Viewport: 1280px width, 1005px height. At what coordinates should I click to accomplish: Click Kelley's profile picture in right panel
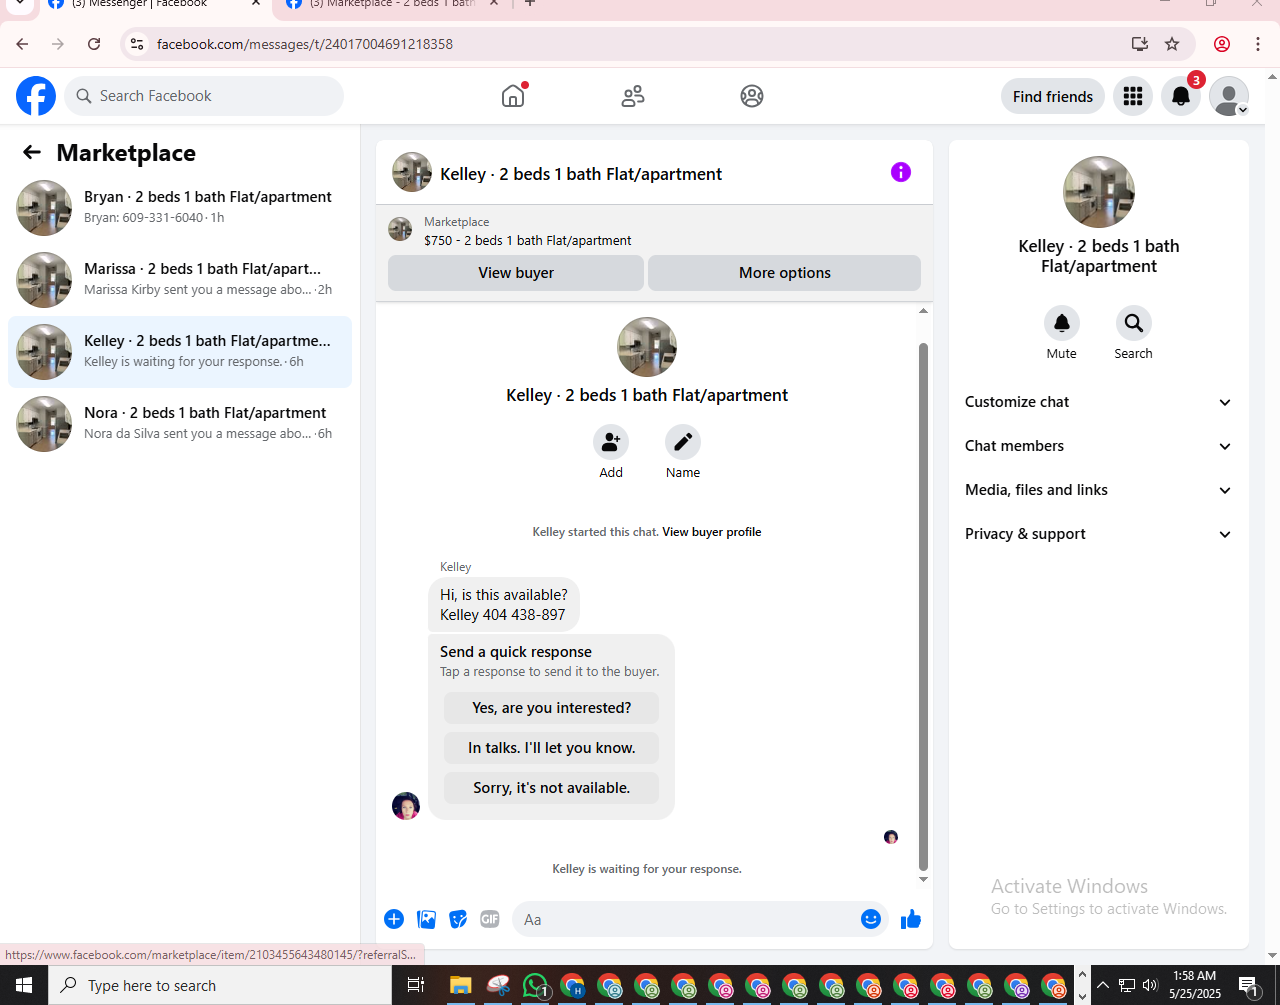pos(1098,192)
